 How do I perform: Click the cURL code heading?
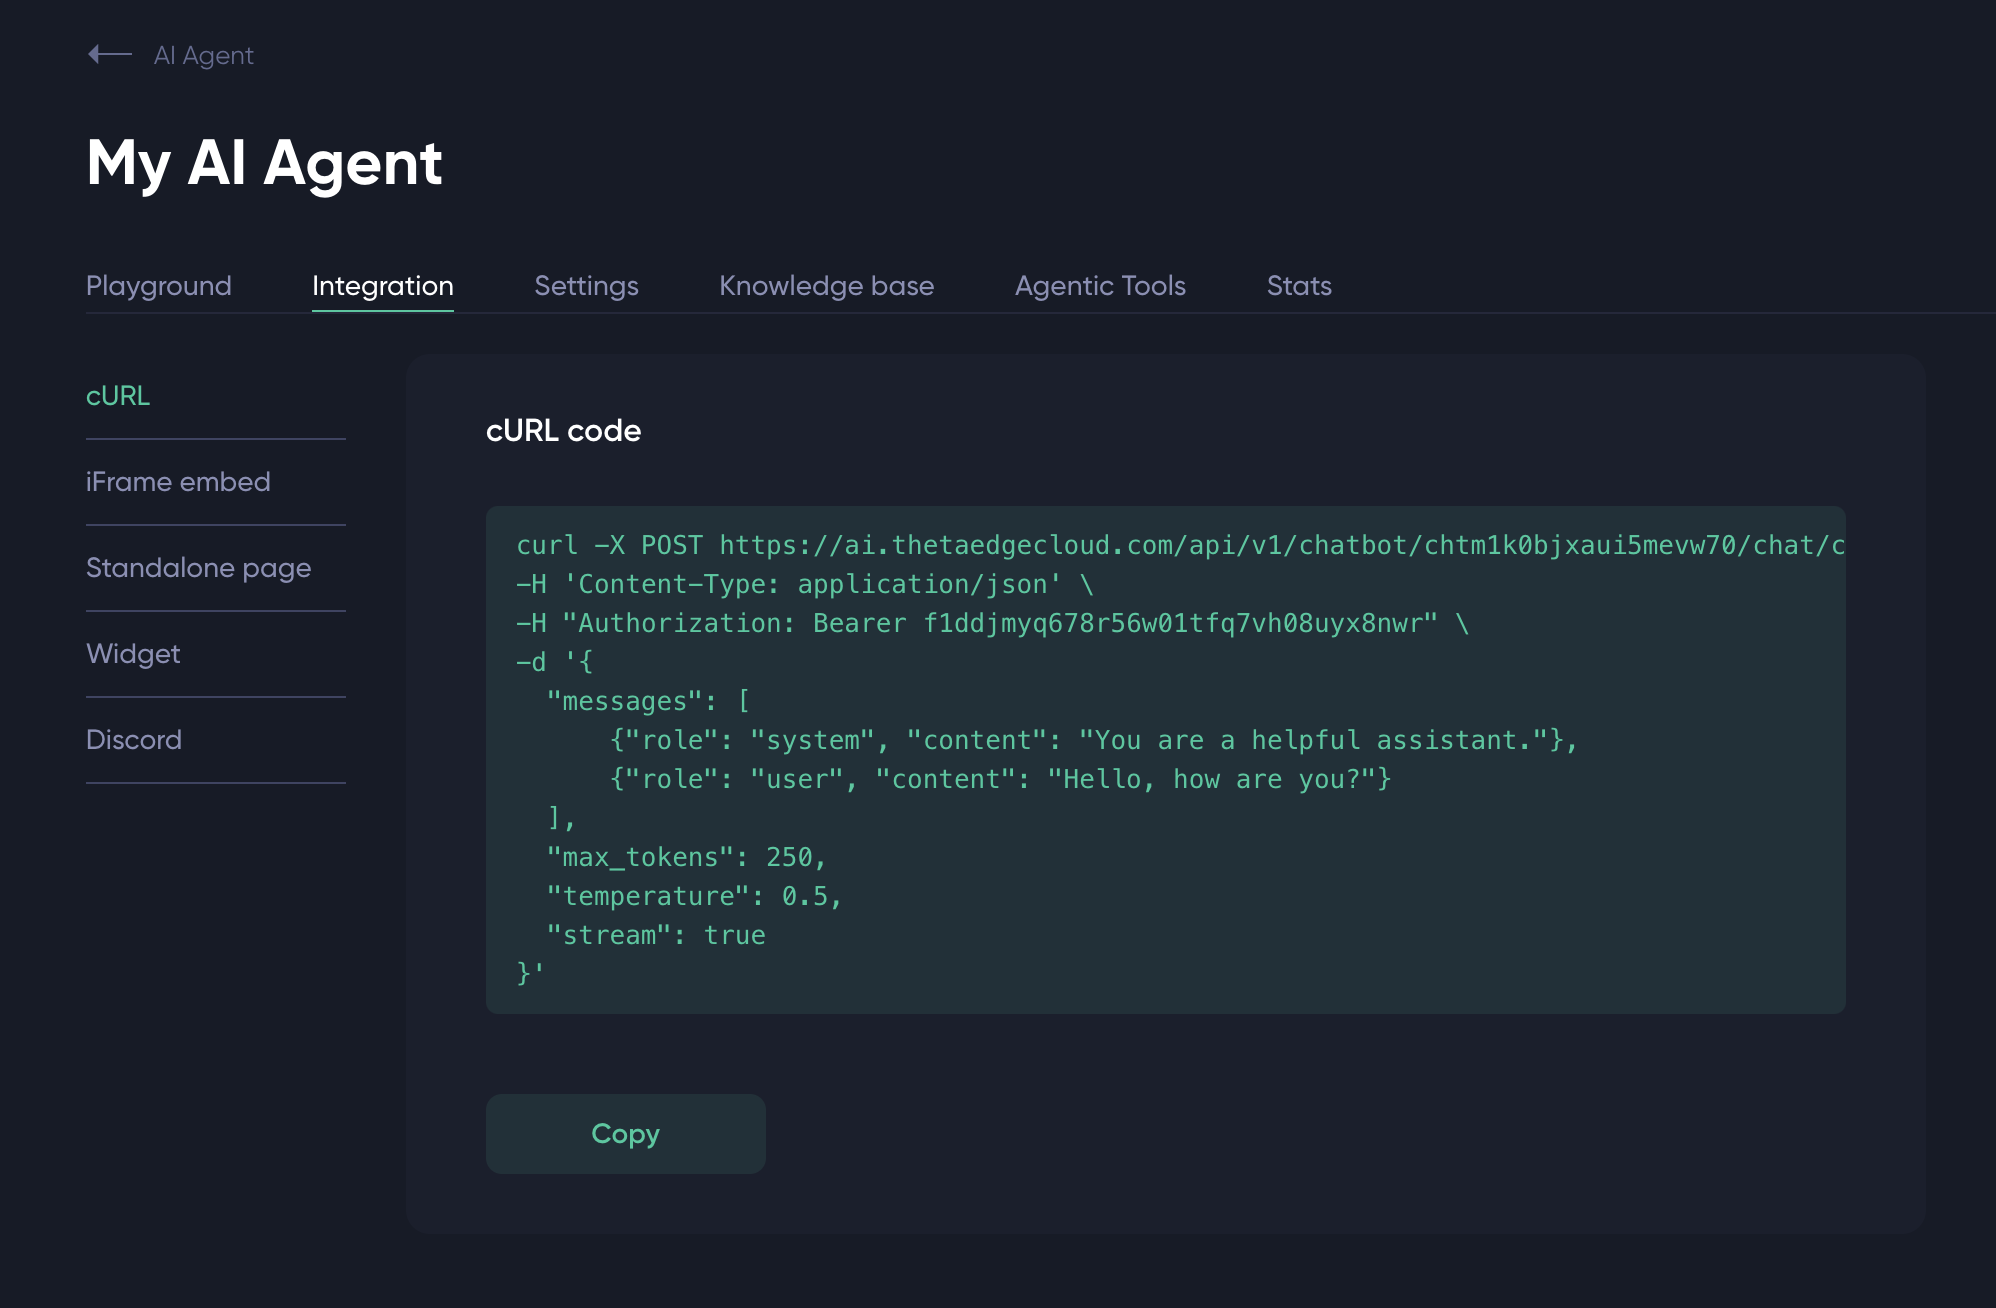point(563,431)
